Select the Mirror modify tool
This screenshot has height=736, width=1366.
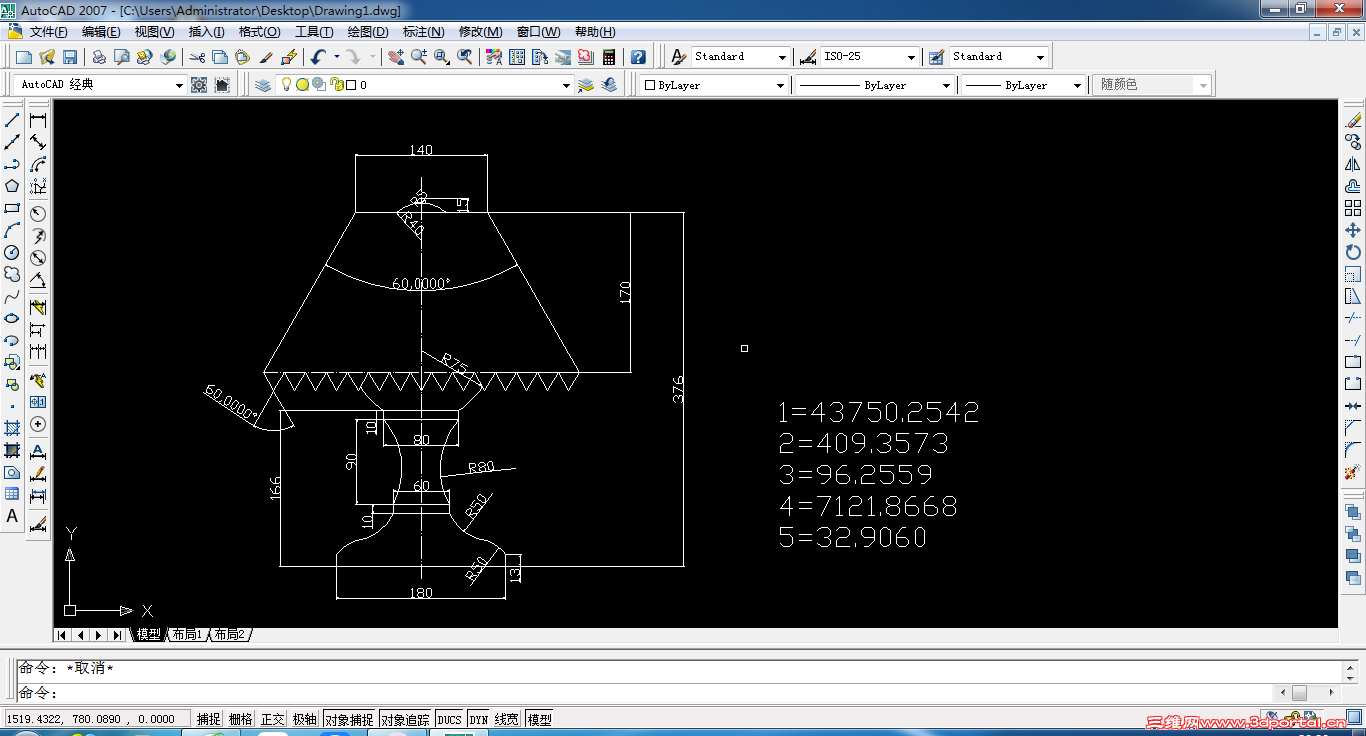click(x=1353, y=164)
